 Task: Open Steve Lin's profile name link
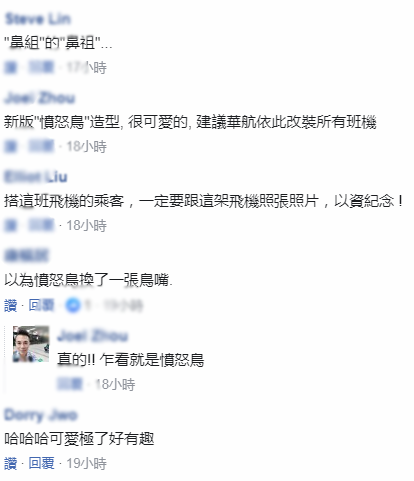pyautogui.click(x=38, y=19)
